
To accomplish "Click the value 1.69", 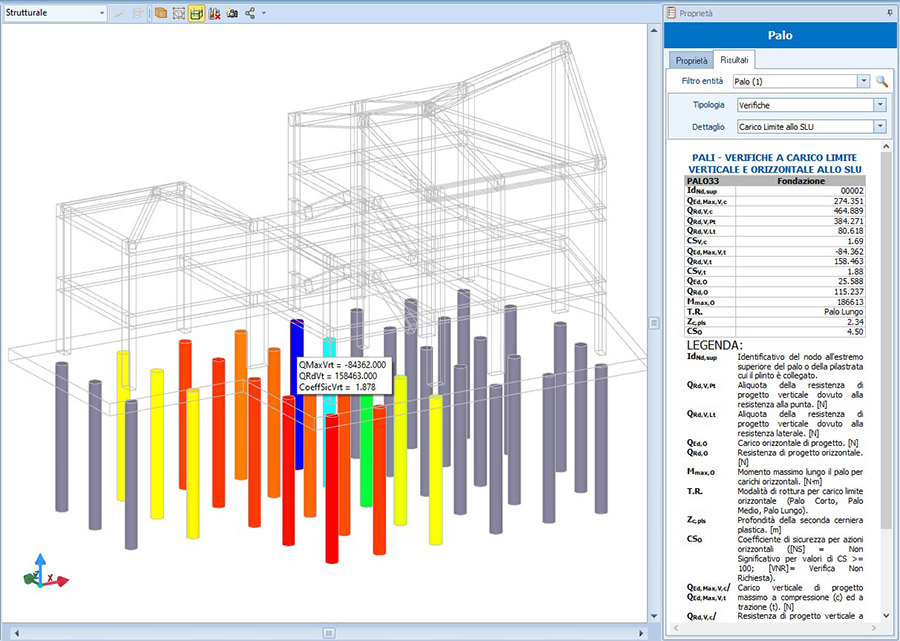I will click(855, 242).
